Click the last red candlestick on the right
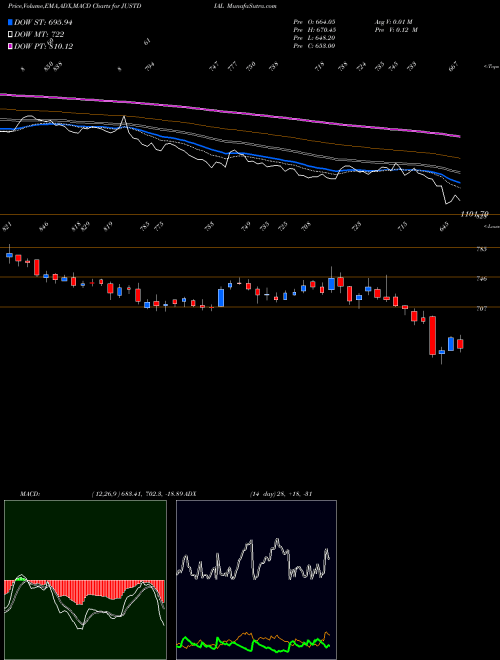 (x=460, y=343)
